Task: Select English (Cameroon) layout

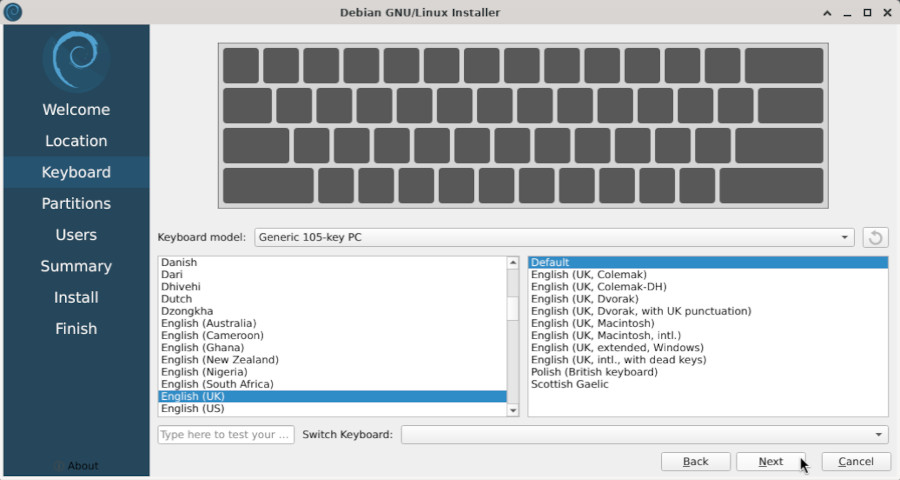Action: [x=332, y=335]
